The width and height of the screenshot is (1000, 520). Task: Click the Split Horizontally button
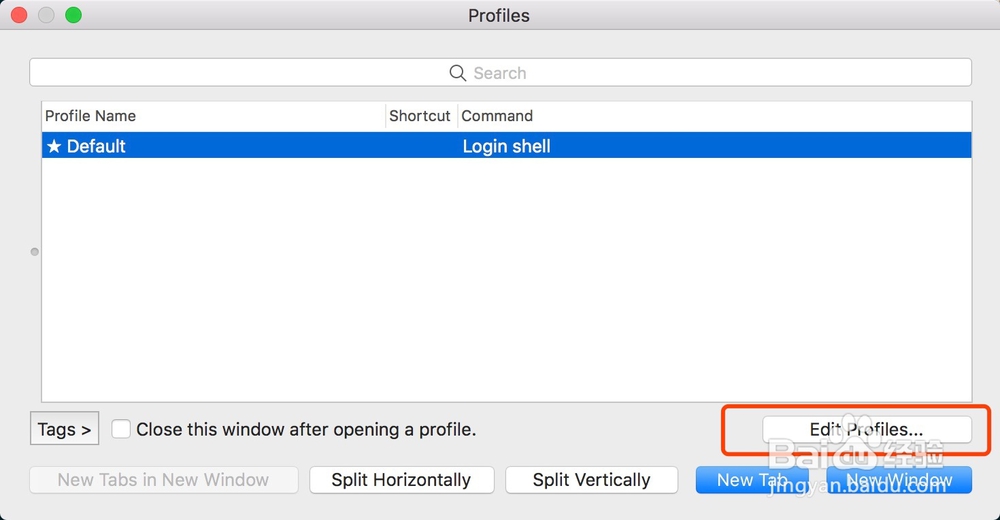coord(401,480)
